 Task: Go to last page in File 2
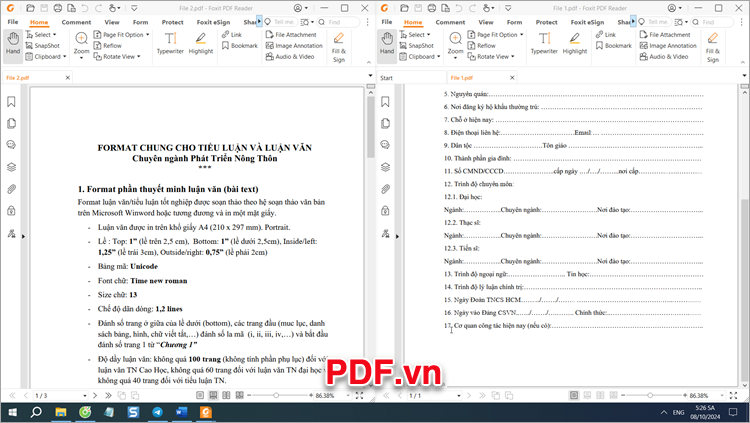point(108,395)
